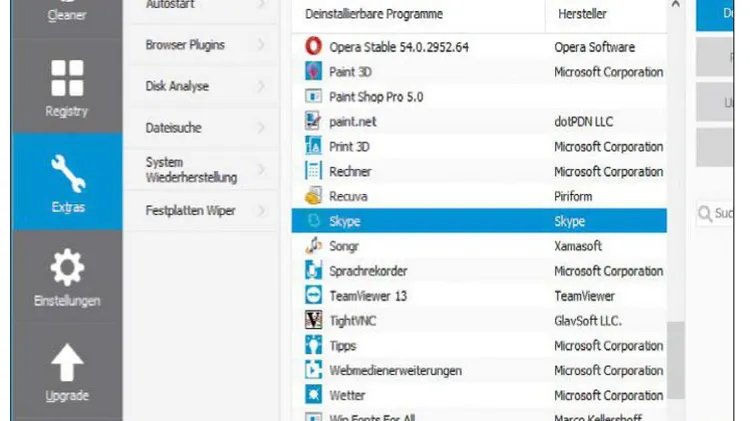This screenshot has width=750, height=421.
Task: Select the Webmedienerweiterungen entry
Action: tap(479, 370)
